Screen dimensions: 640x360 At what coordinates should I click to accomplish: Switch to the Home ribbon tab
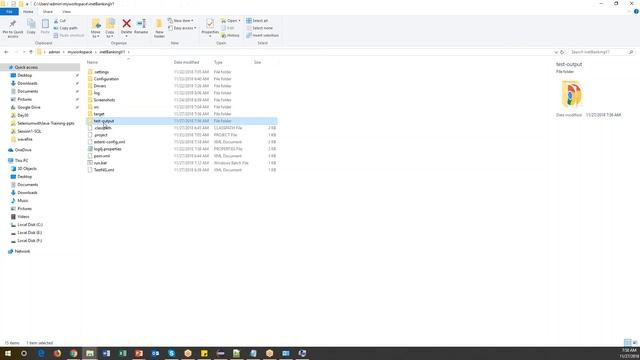click(28, 11)
